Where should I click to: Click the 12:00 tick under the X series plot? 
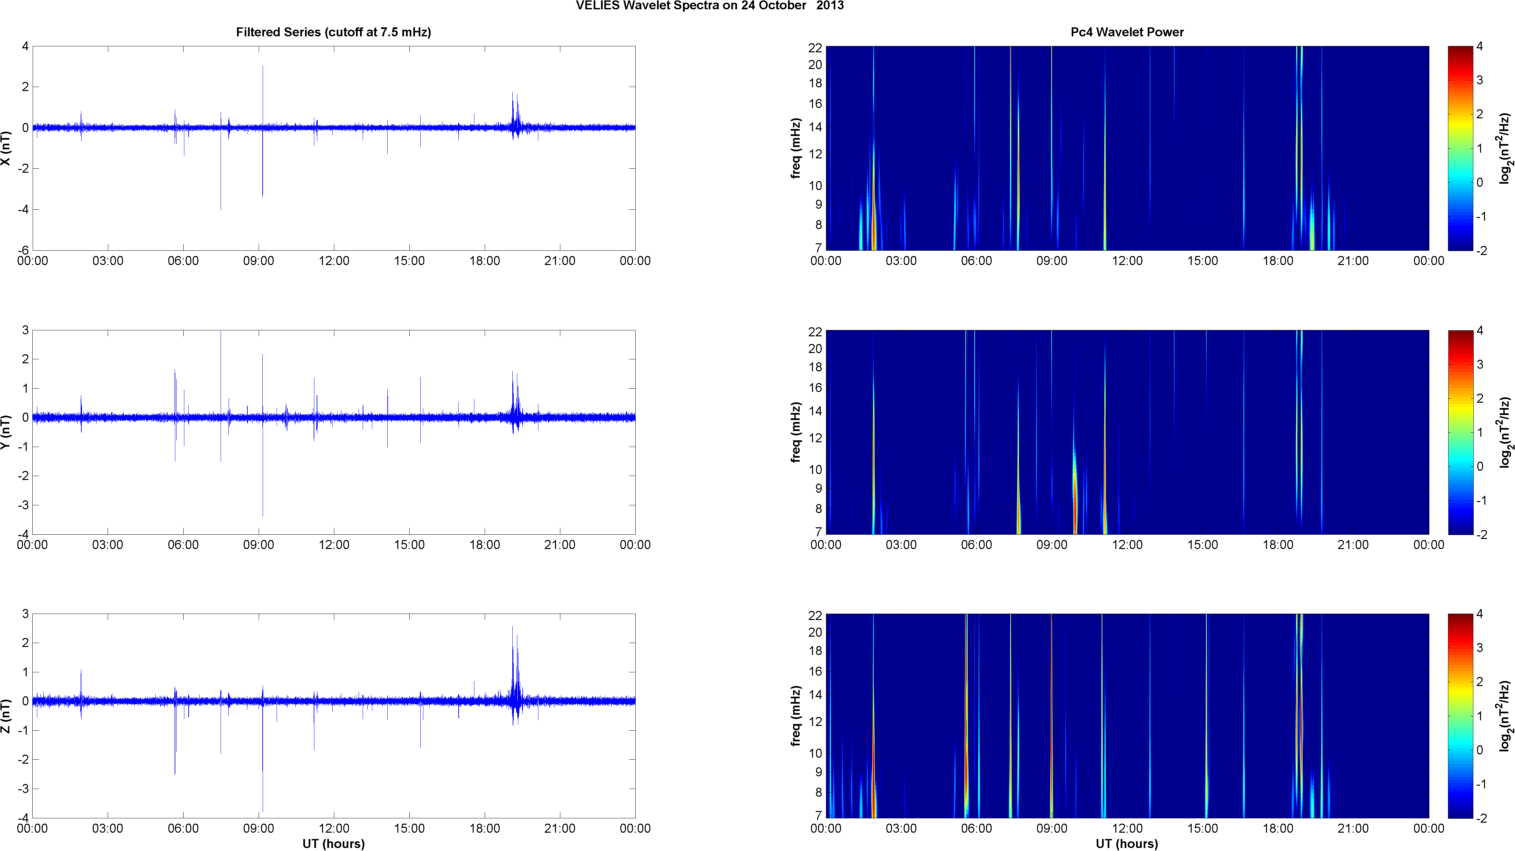334,261
